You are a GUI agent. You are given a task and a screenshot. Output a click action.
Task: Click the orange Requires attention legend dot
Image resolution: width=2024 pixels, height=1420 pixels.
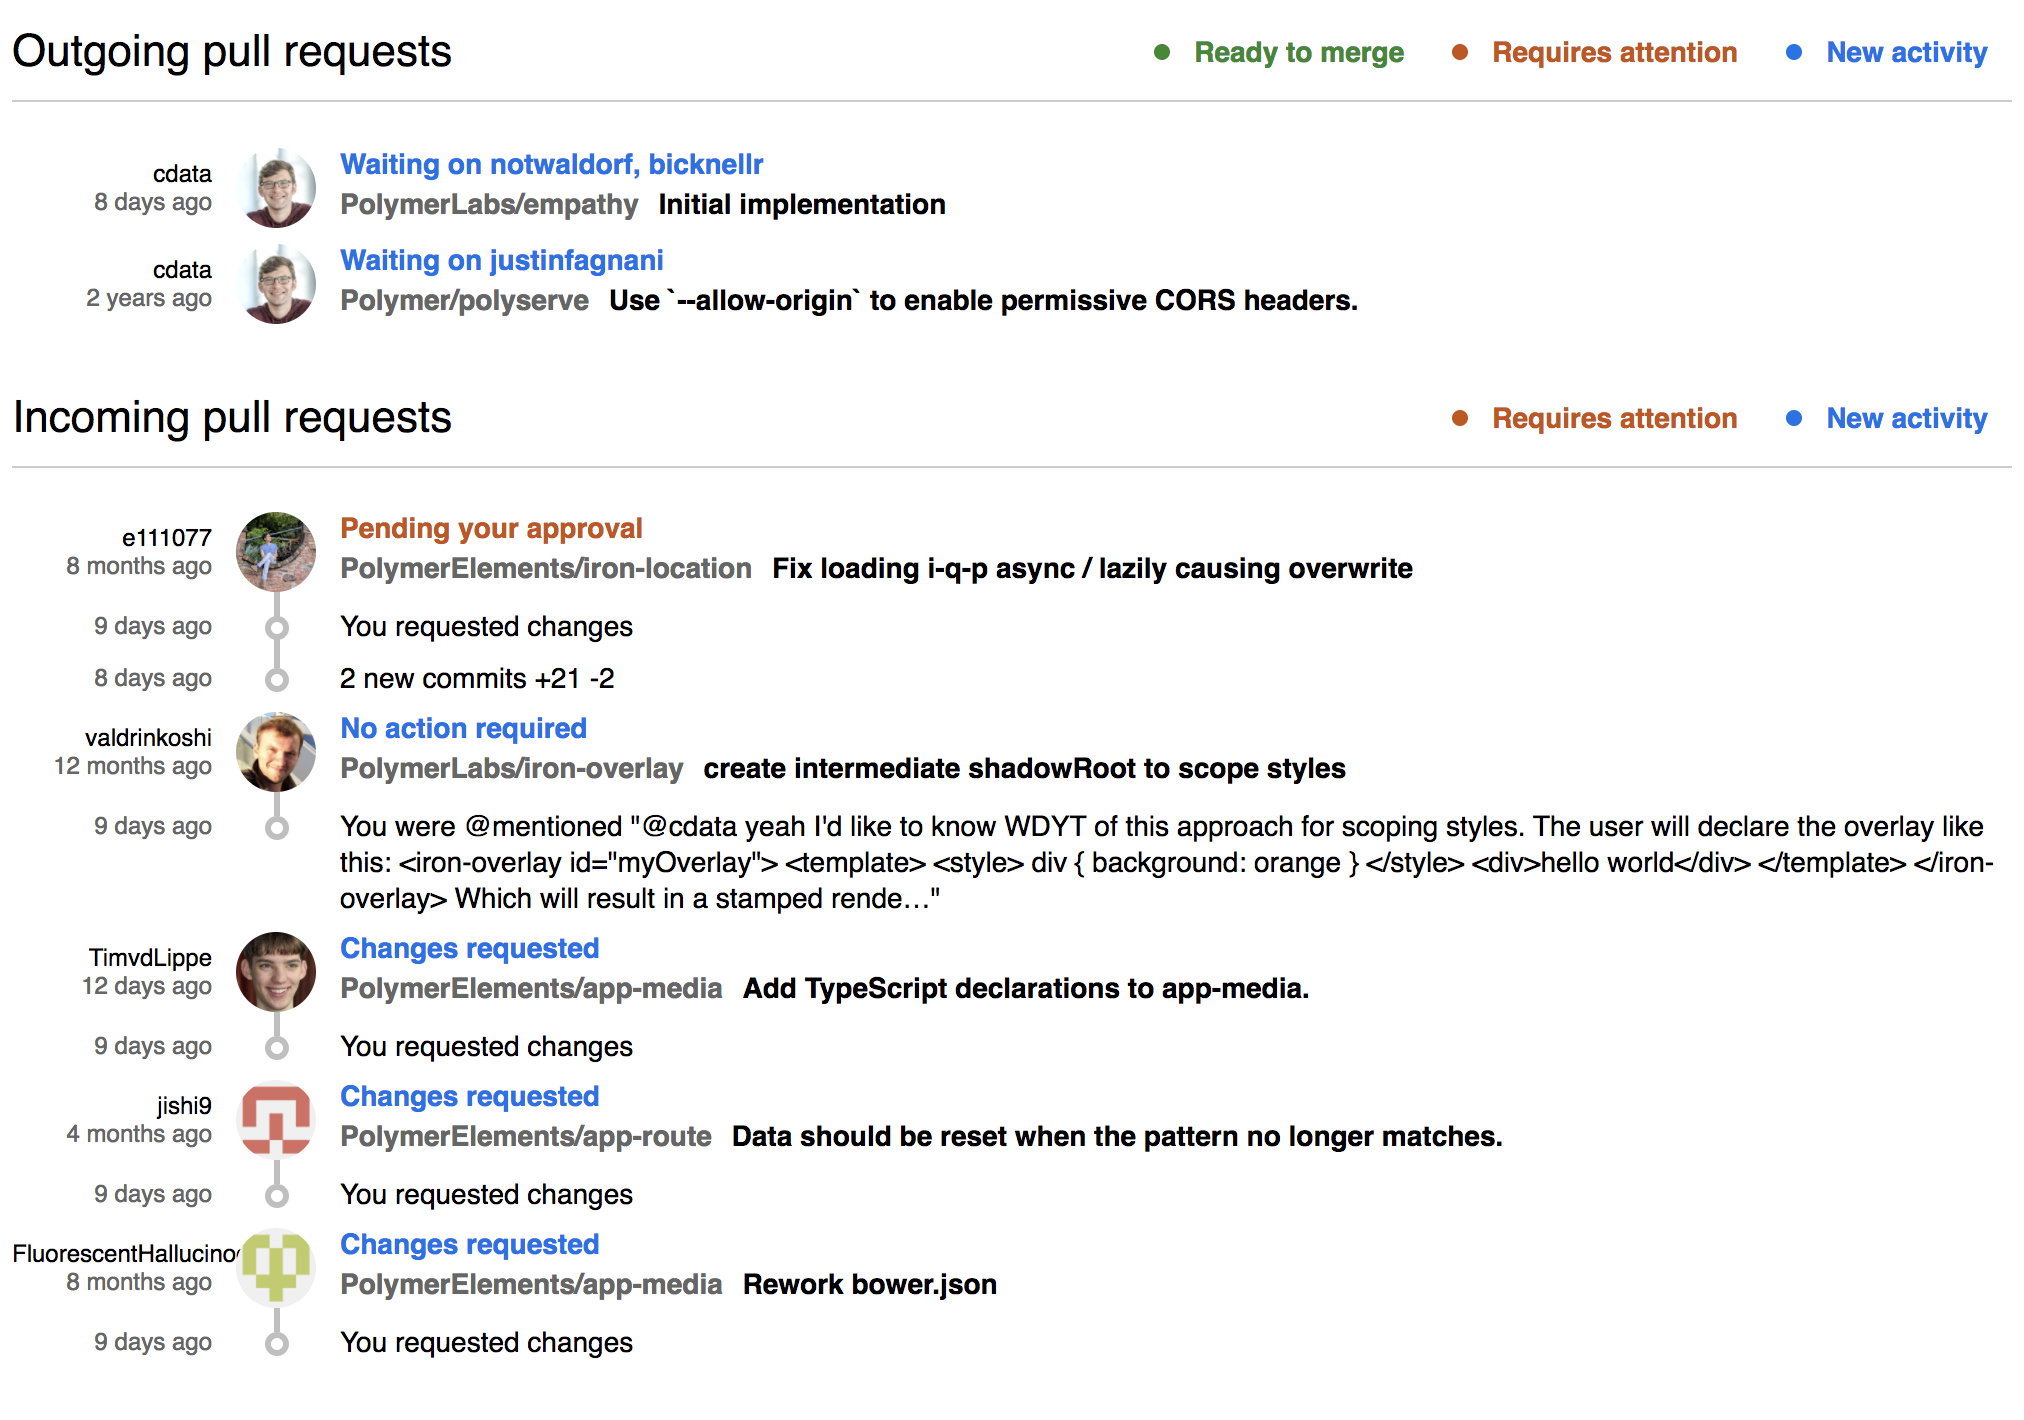pyautogui.click(x=1460, y=52)
